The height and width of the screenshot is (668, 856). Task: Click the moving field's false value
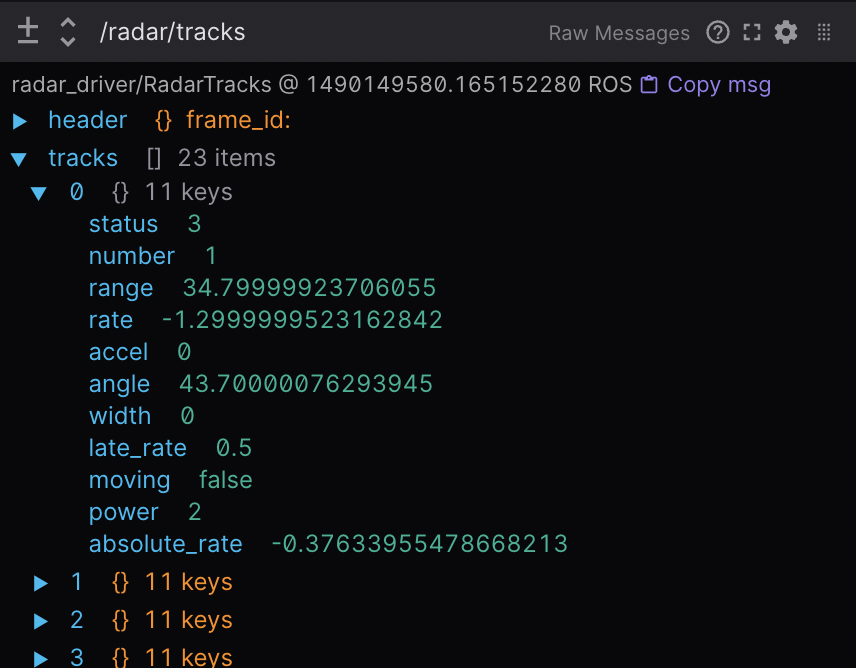click(x=225, y=480)
